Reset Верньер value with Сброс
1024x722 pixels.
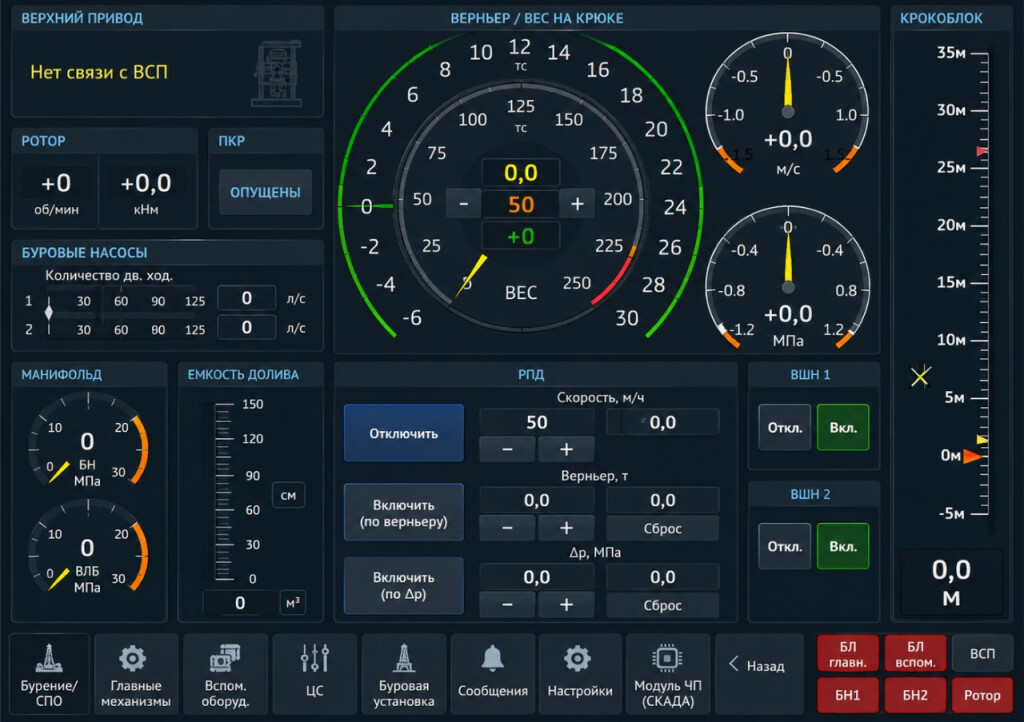(x=662, y=528)
